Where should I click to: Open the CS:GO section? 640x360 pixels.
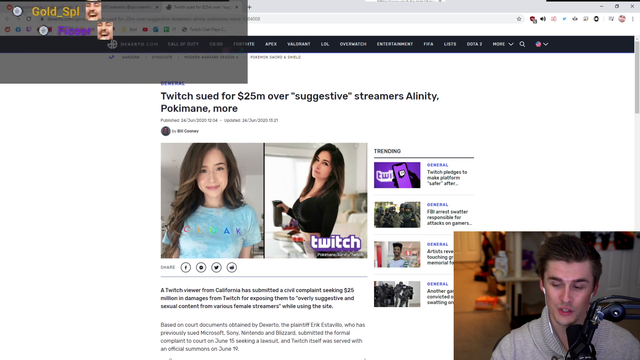pos(216,44)
